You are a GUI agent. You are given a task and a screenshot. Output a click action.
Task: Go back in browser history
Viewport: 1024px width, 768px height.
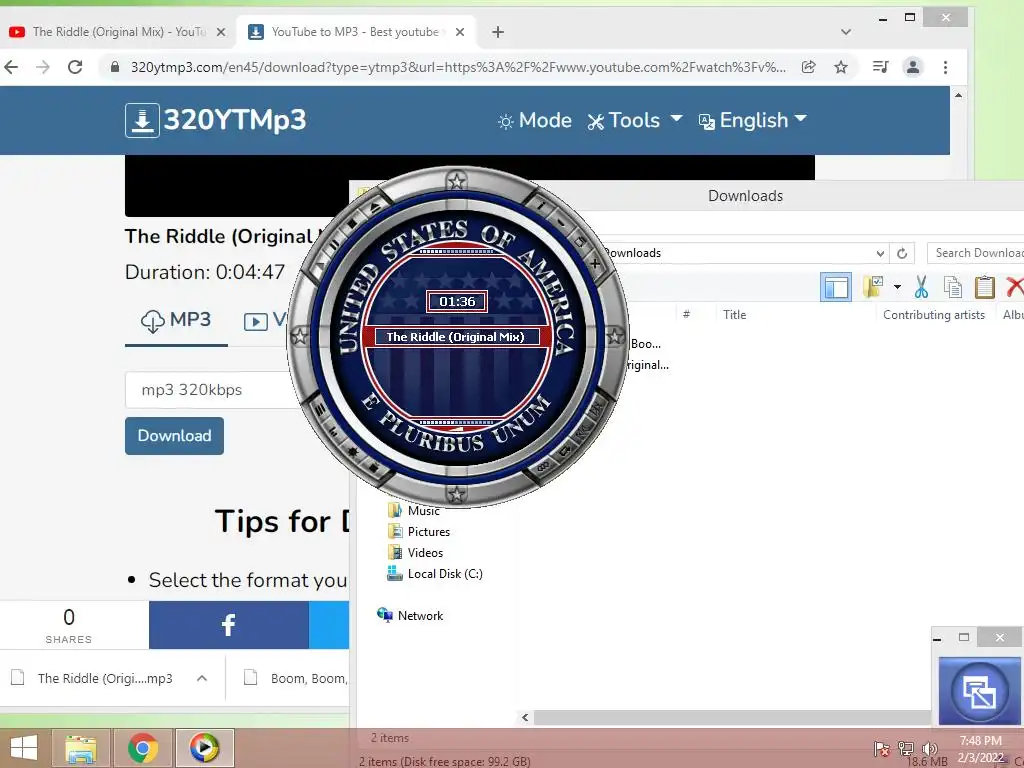pyautogui.click(x=11, y=67)
